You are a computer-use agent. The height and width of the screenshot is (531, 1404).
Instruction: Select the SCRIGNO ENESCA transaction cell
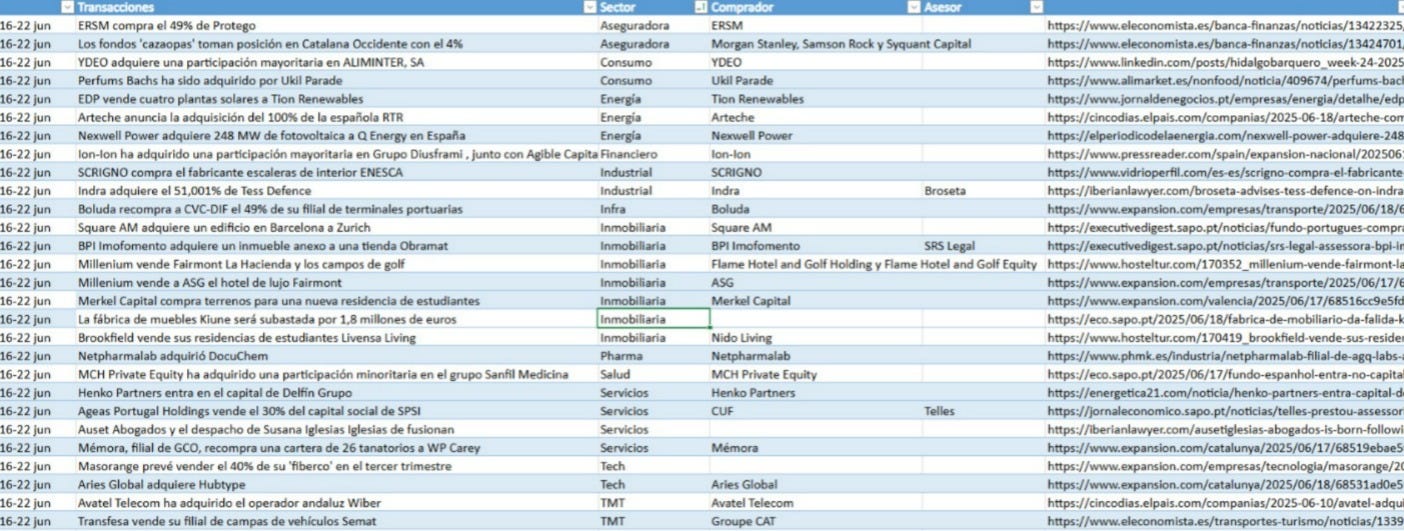click(336, 172)
